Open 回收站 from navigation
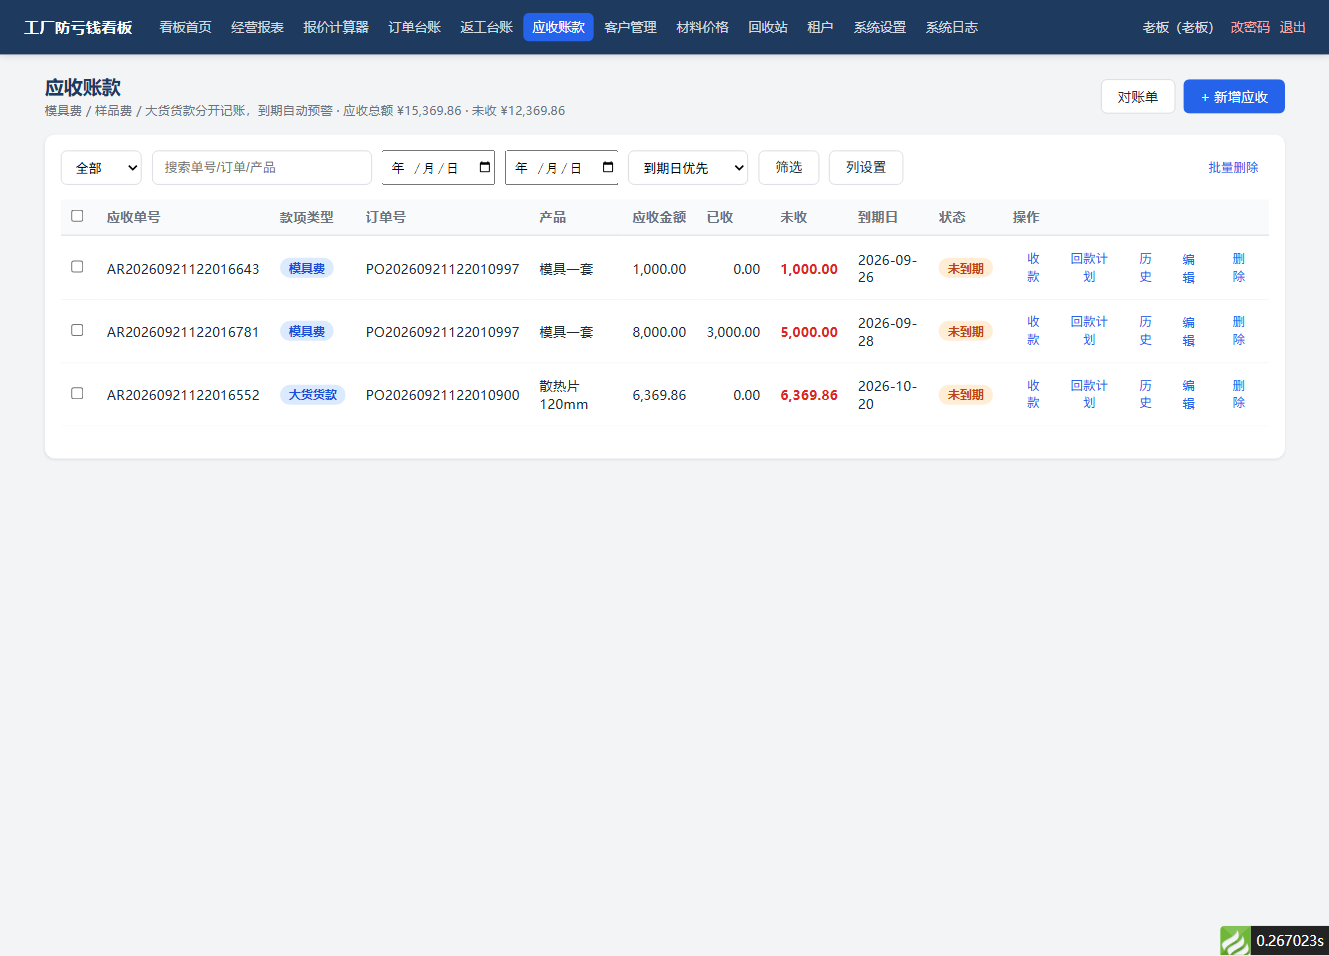 coord(768,27)
